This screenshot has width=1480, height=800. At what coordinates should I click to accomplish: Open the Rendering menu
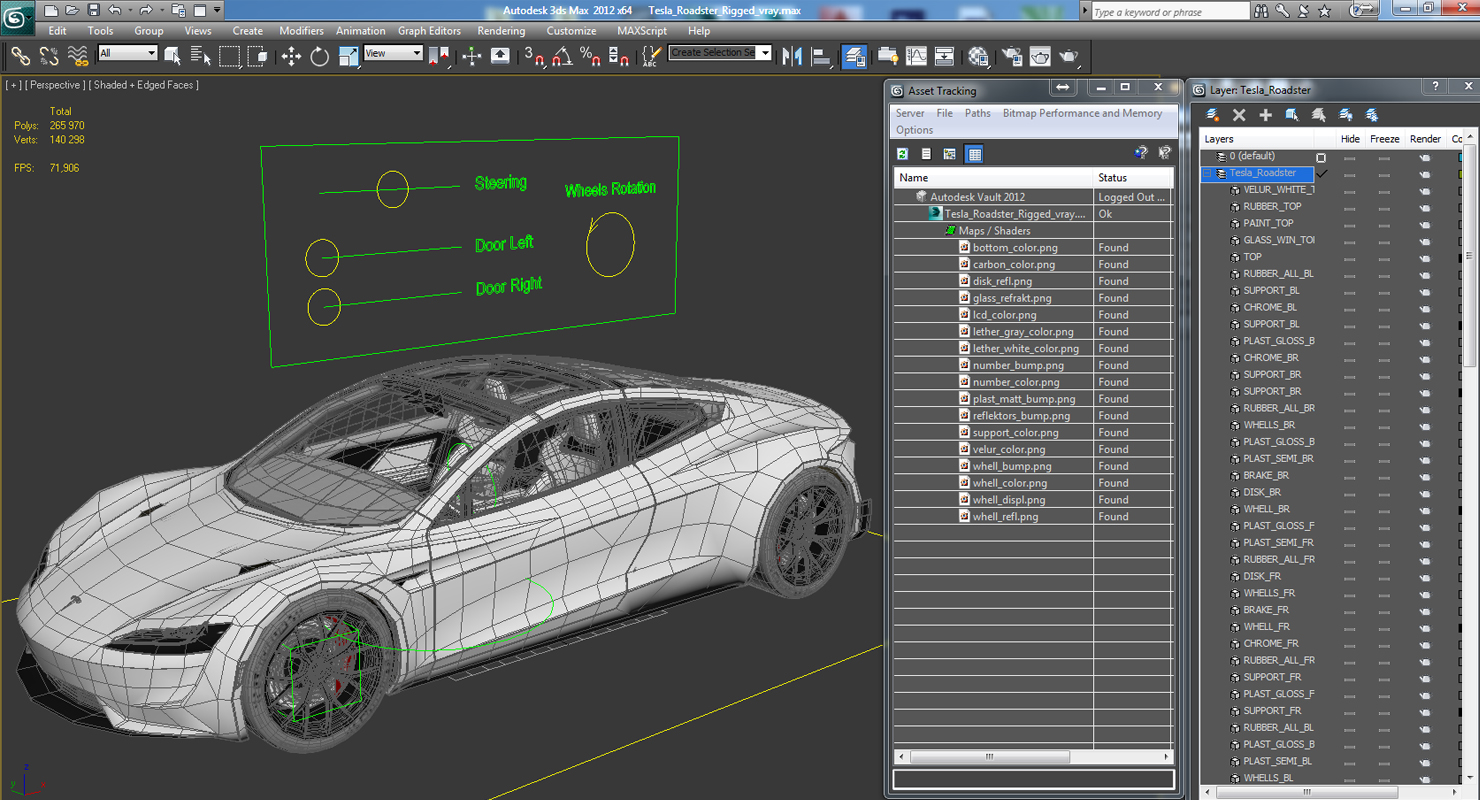coord(501,31)
